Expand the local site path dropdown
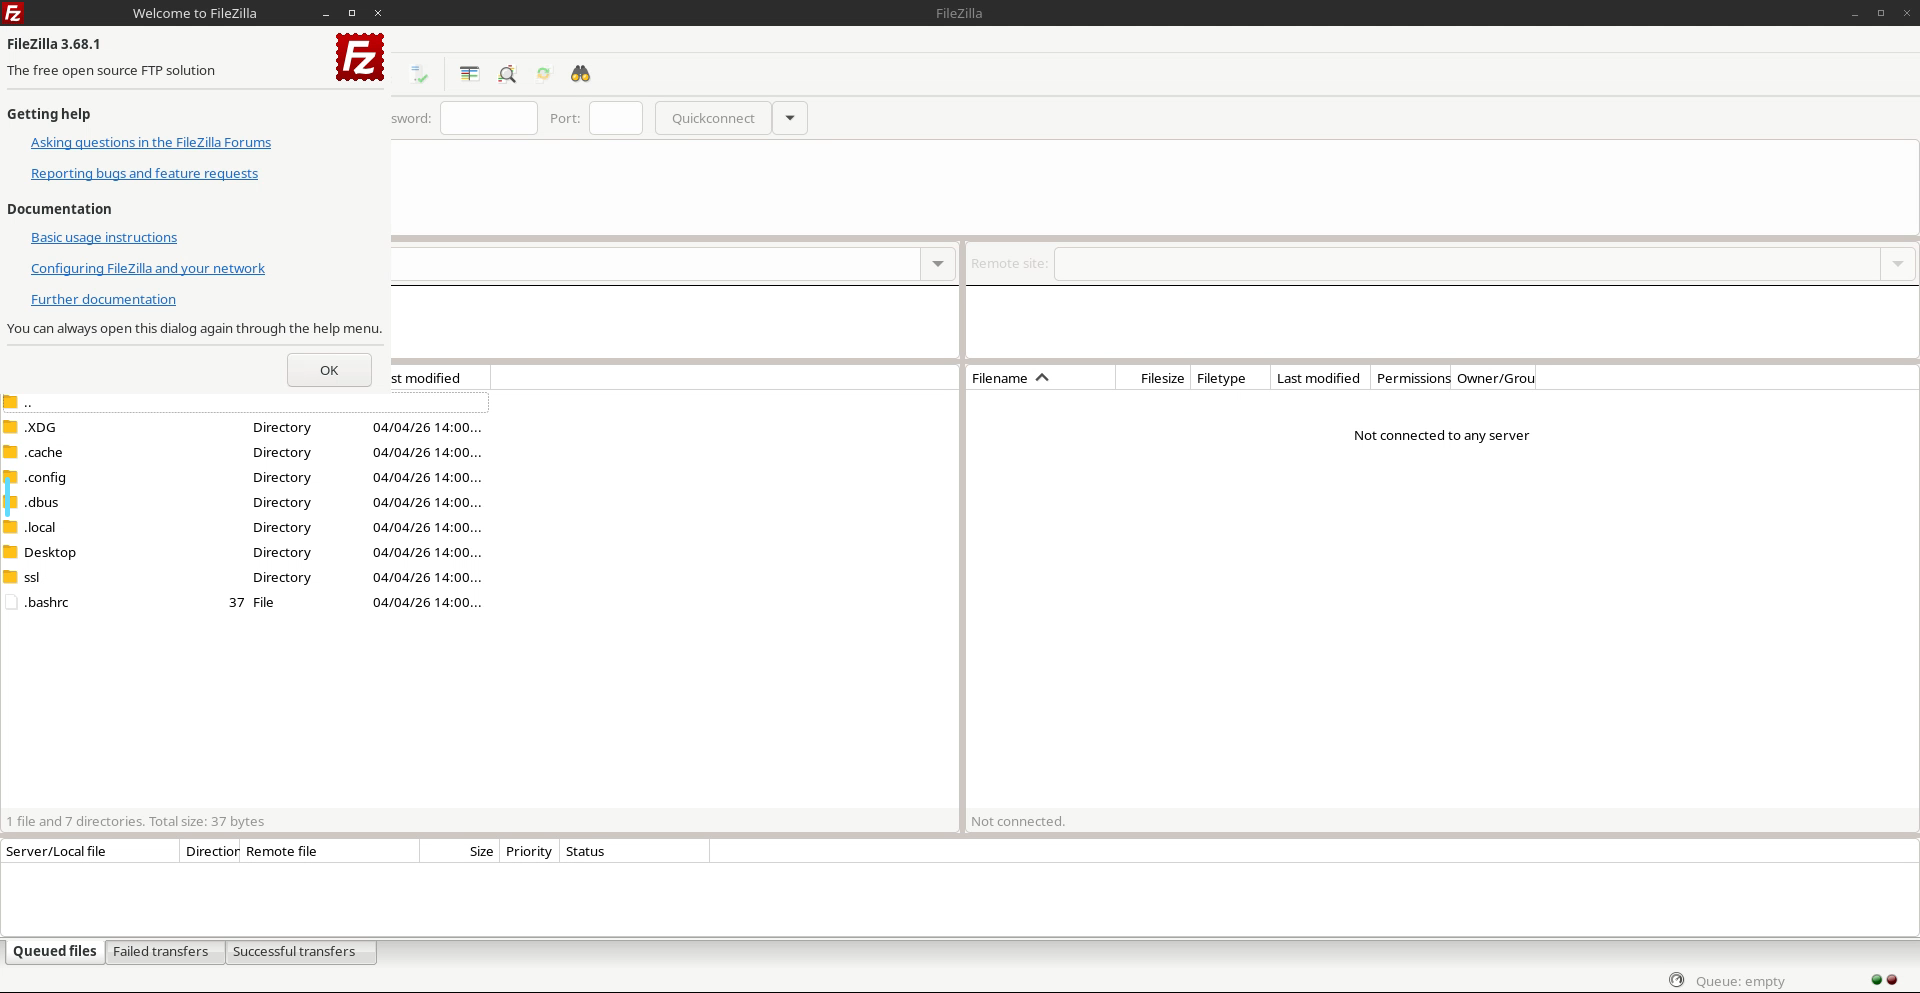Screen dimensions: 1920x993 click(x=937, y=264)
